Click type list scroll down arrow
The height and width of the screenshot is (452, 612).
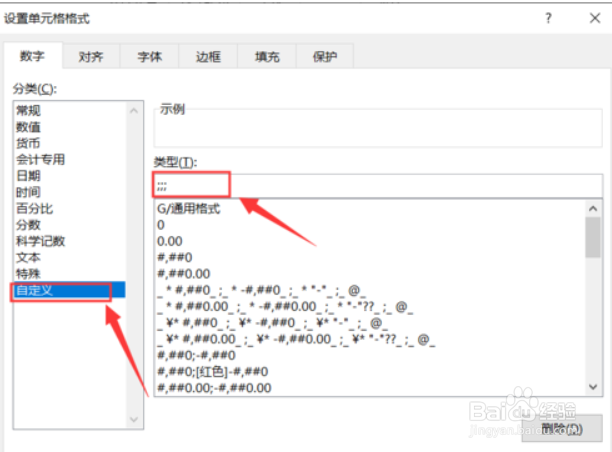click(593, 387)
